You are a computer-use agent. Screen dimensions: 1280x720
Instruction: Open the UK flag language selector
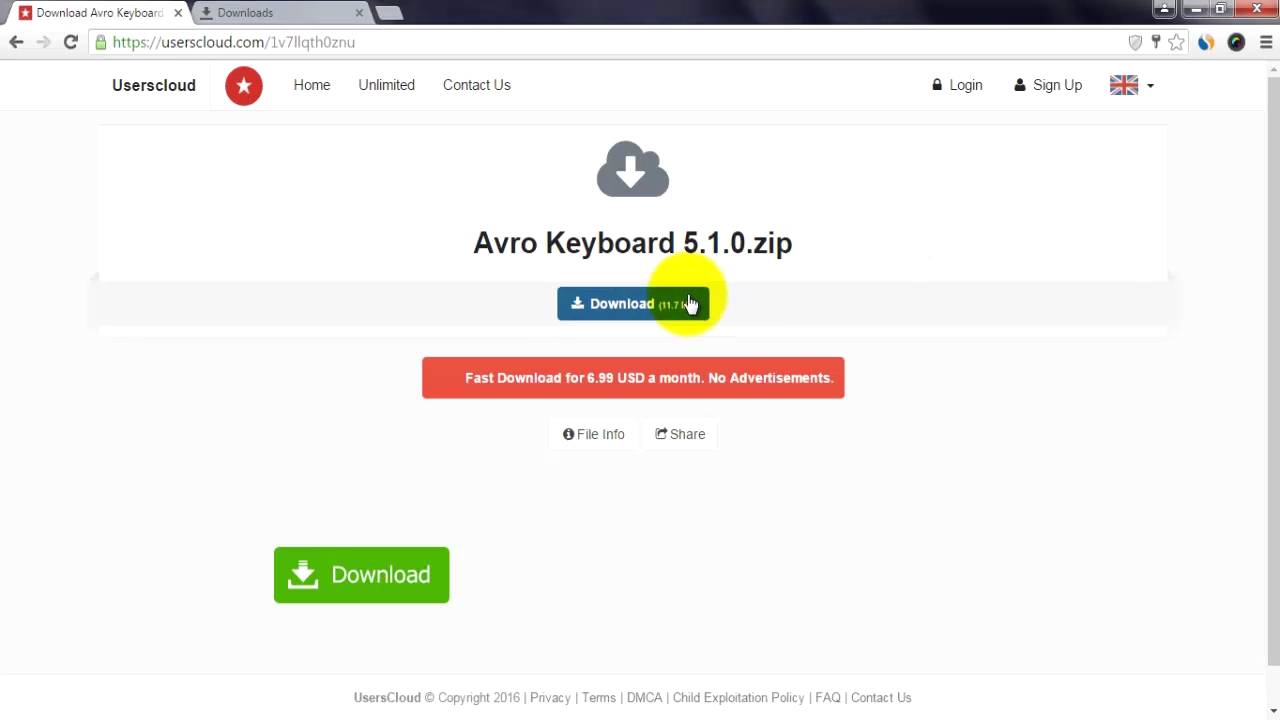point(1123,85)
